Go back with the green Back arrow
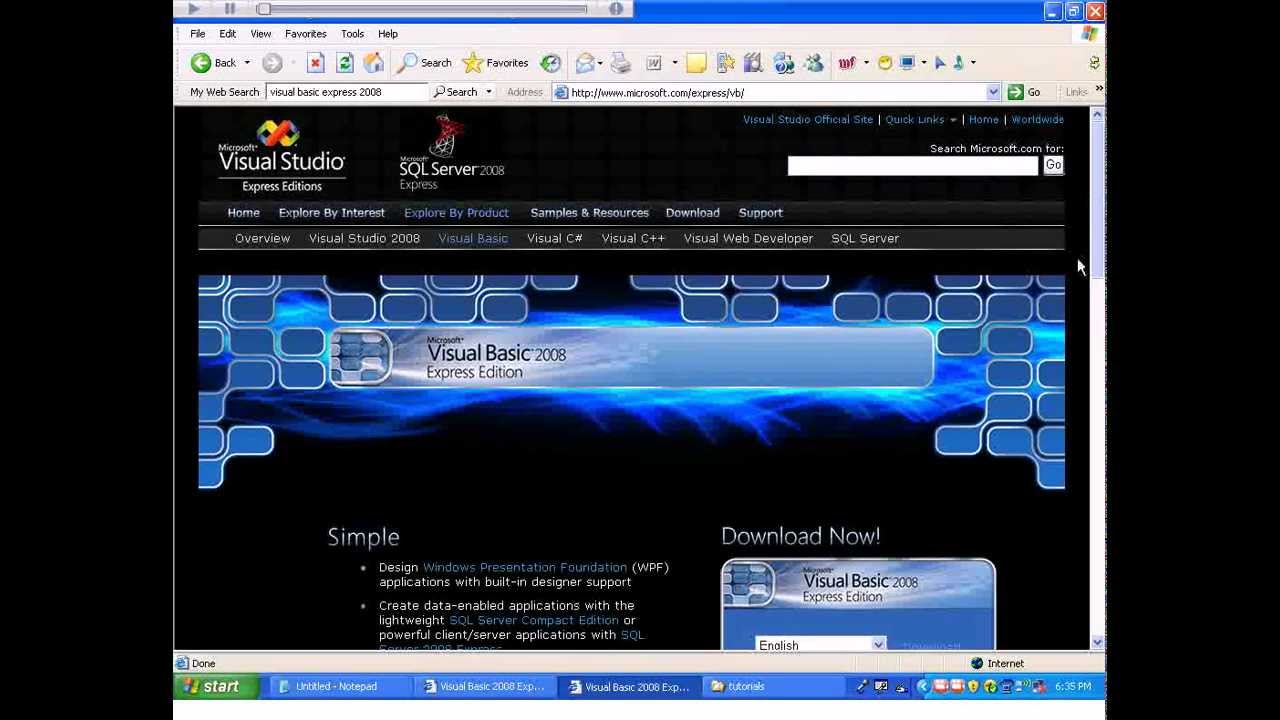1280x720 pixels. tap(213, 63)
